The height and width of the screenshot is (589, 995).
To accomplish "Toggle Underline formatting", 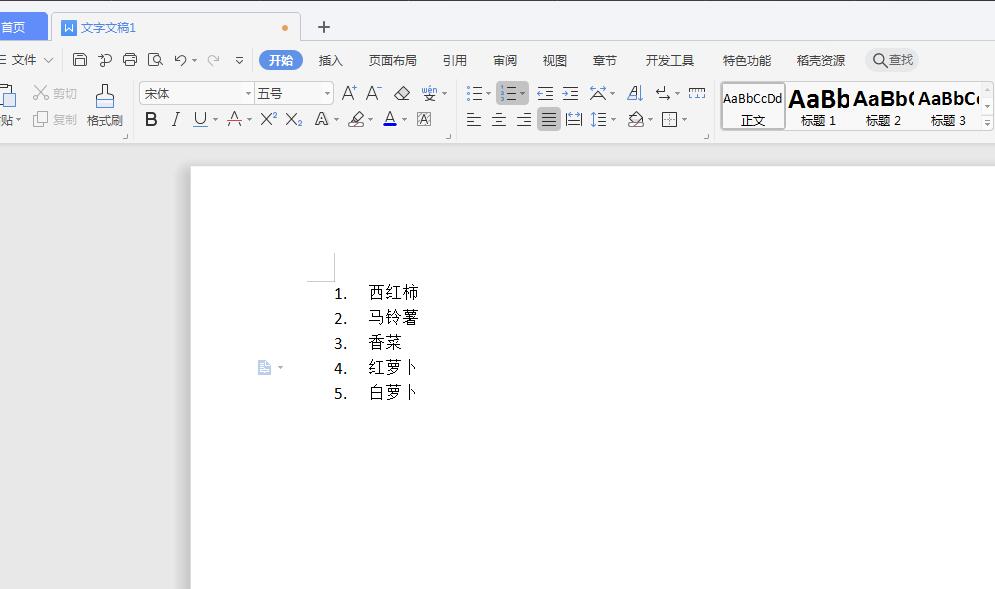I will point(201,119).
